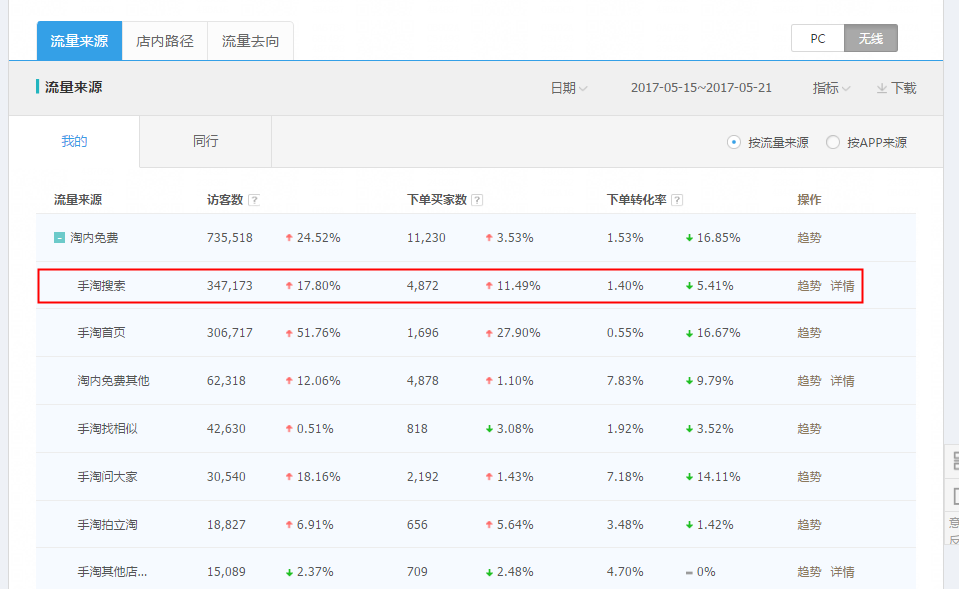Click the question mark icon next to 下单买家数
This screenshot has height=589, width=959.
tap(477, 199)
